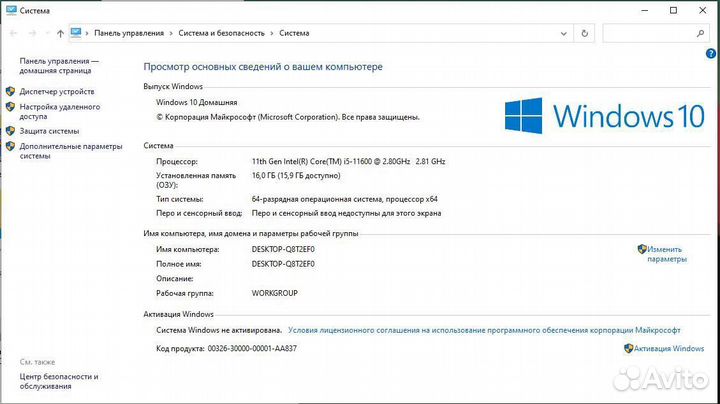The height and width of the screenshot is (404, 720).
Task: Click the page heading Просмотр основных сведений
Action: point(263,67)
